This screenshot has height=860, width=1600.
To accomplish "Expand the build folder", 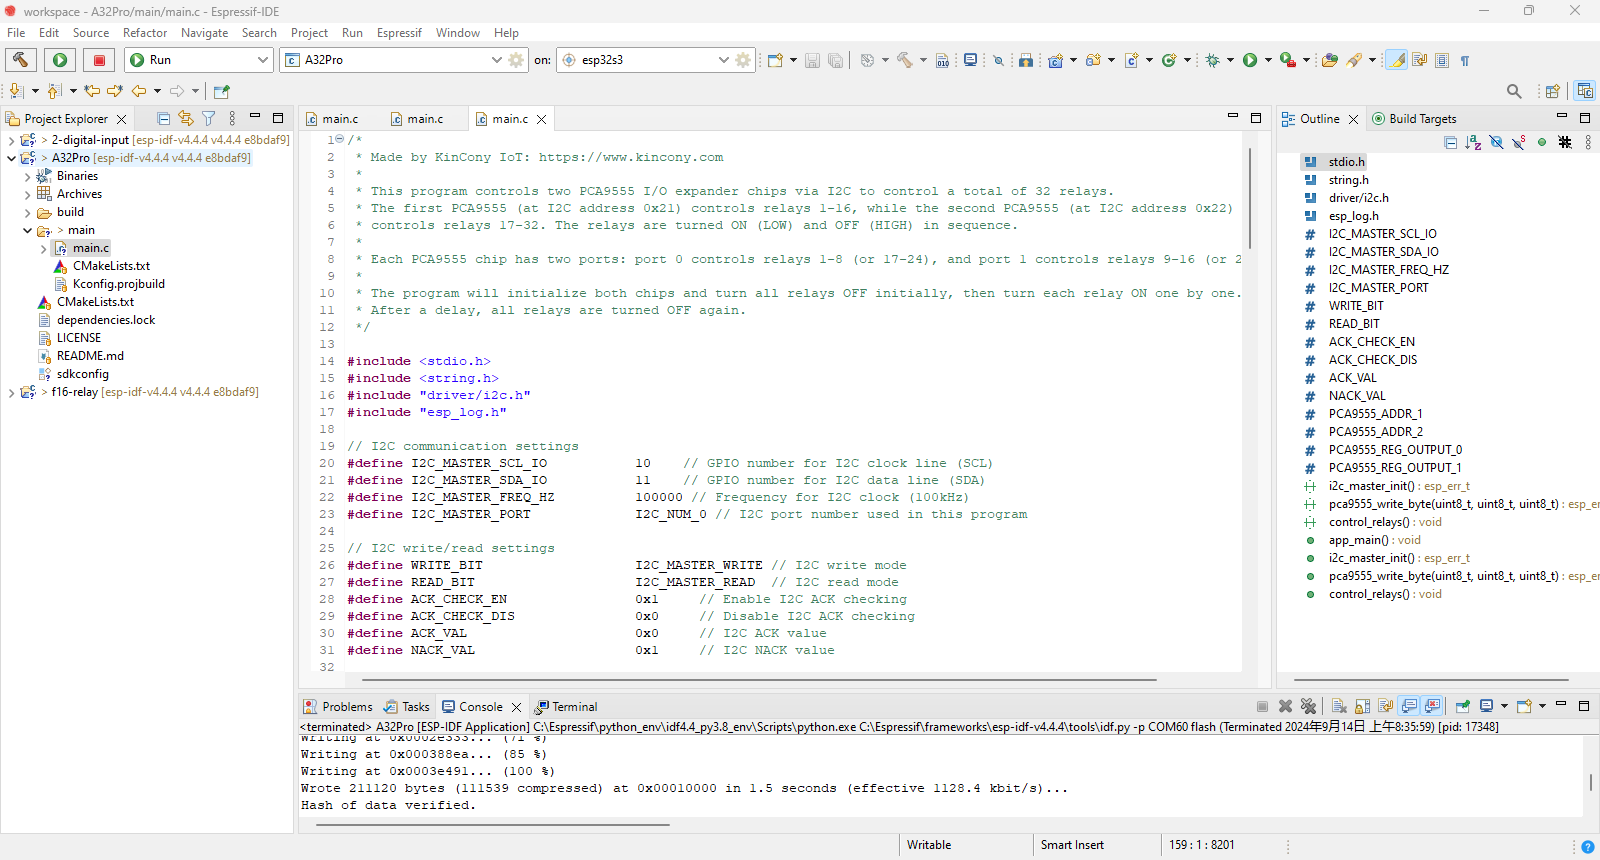I will [27, 212].
